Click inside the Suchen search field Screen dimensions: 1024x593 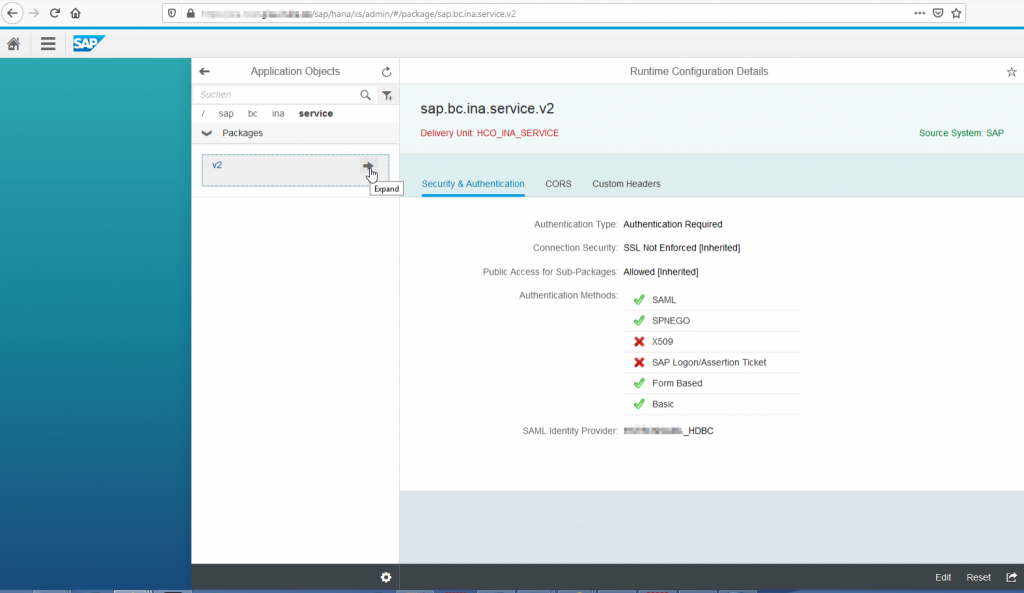278,95
